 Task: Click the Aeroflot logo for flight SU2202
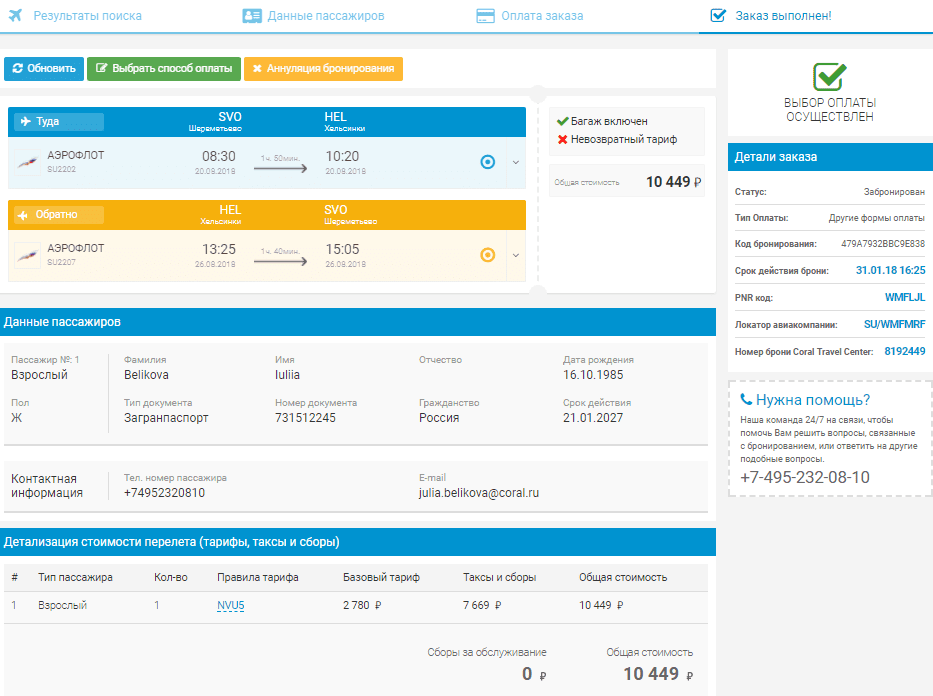click(27, 162)
